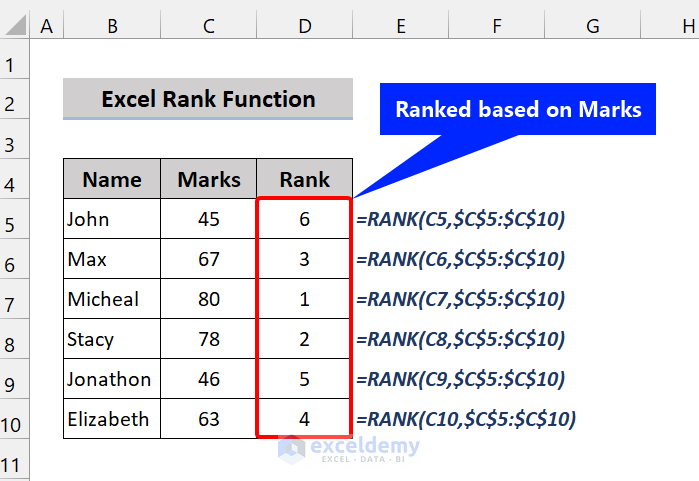Select the cell containing 'Stacy'

coord(112,339)
